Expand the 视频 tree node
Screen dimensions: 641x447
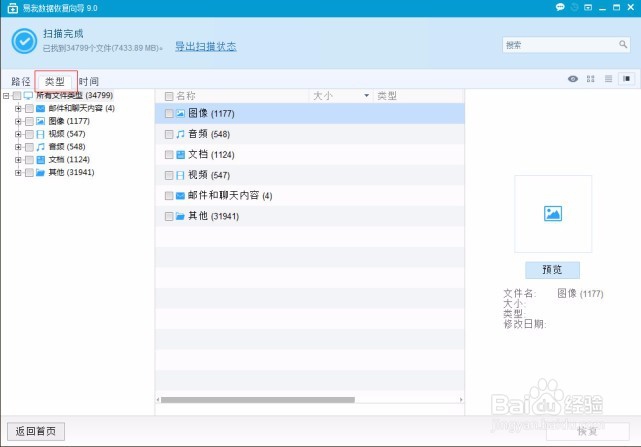coord(18,134)
